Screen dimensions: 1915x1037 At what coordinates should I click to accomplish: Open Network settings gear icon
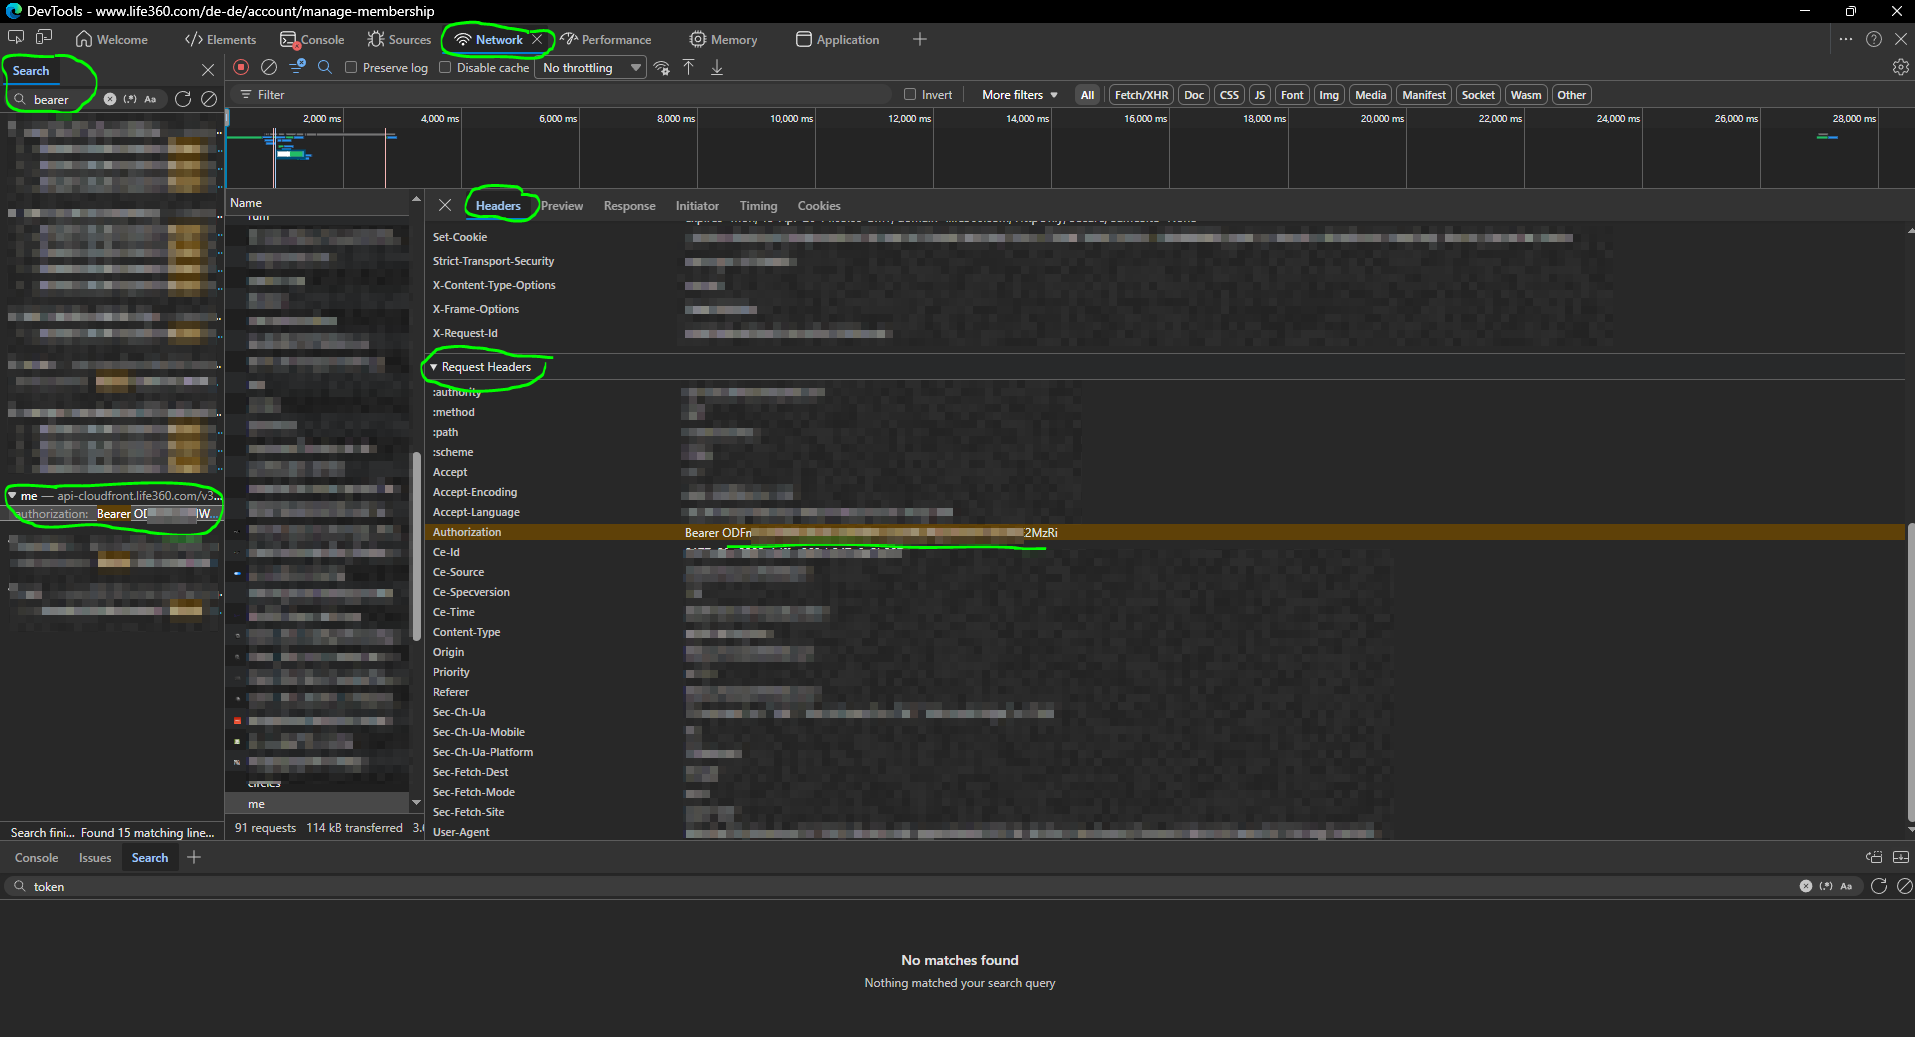[1900, 67]
